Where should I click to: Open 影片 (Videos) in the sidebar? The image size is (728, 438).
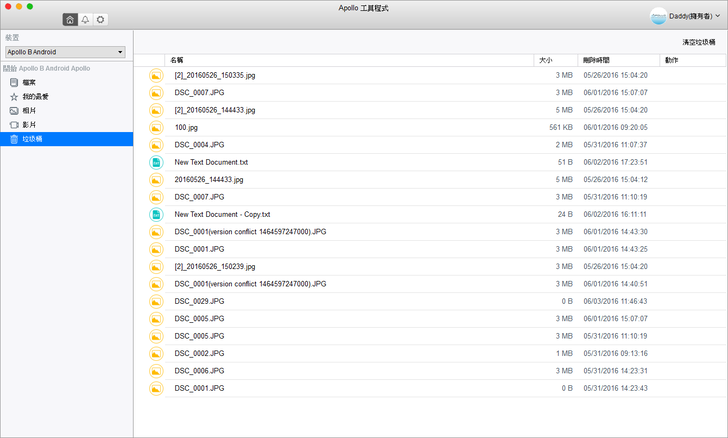[x=30, y=125]
